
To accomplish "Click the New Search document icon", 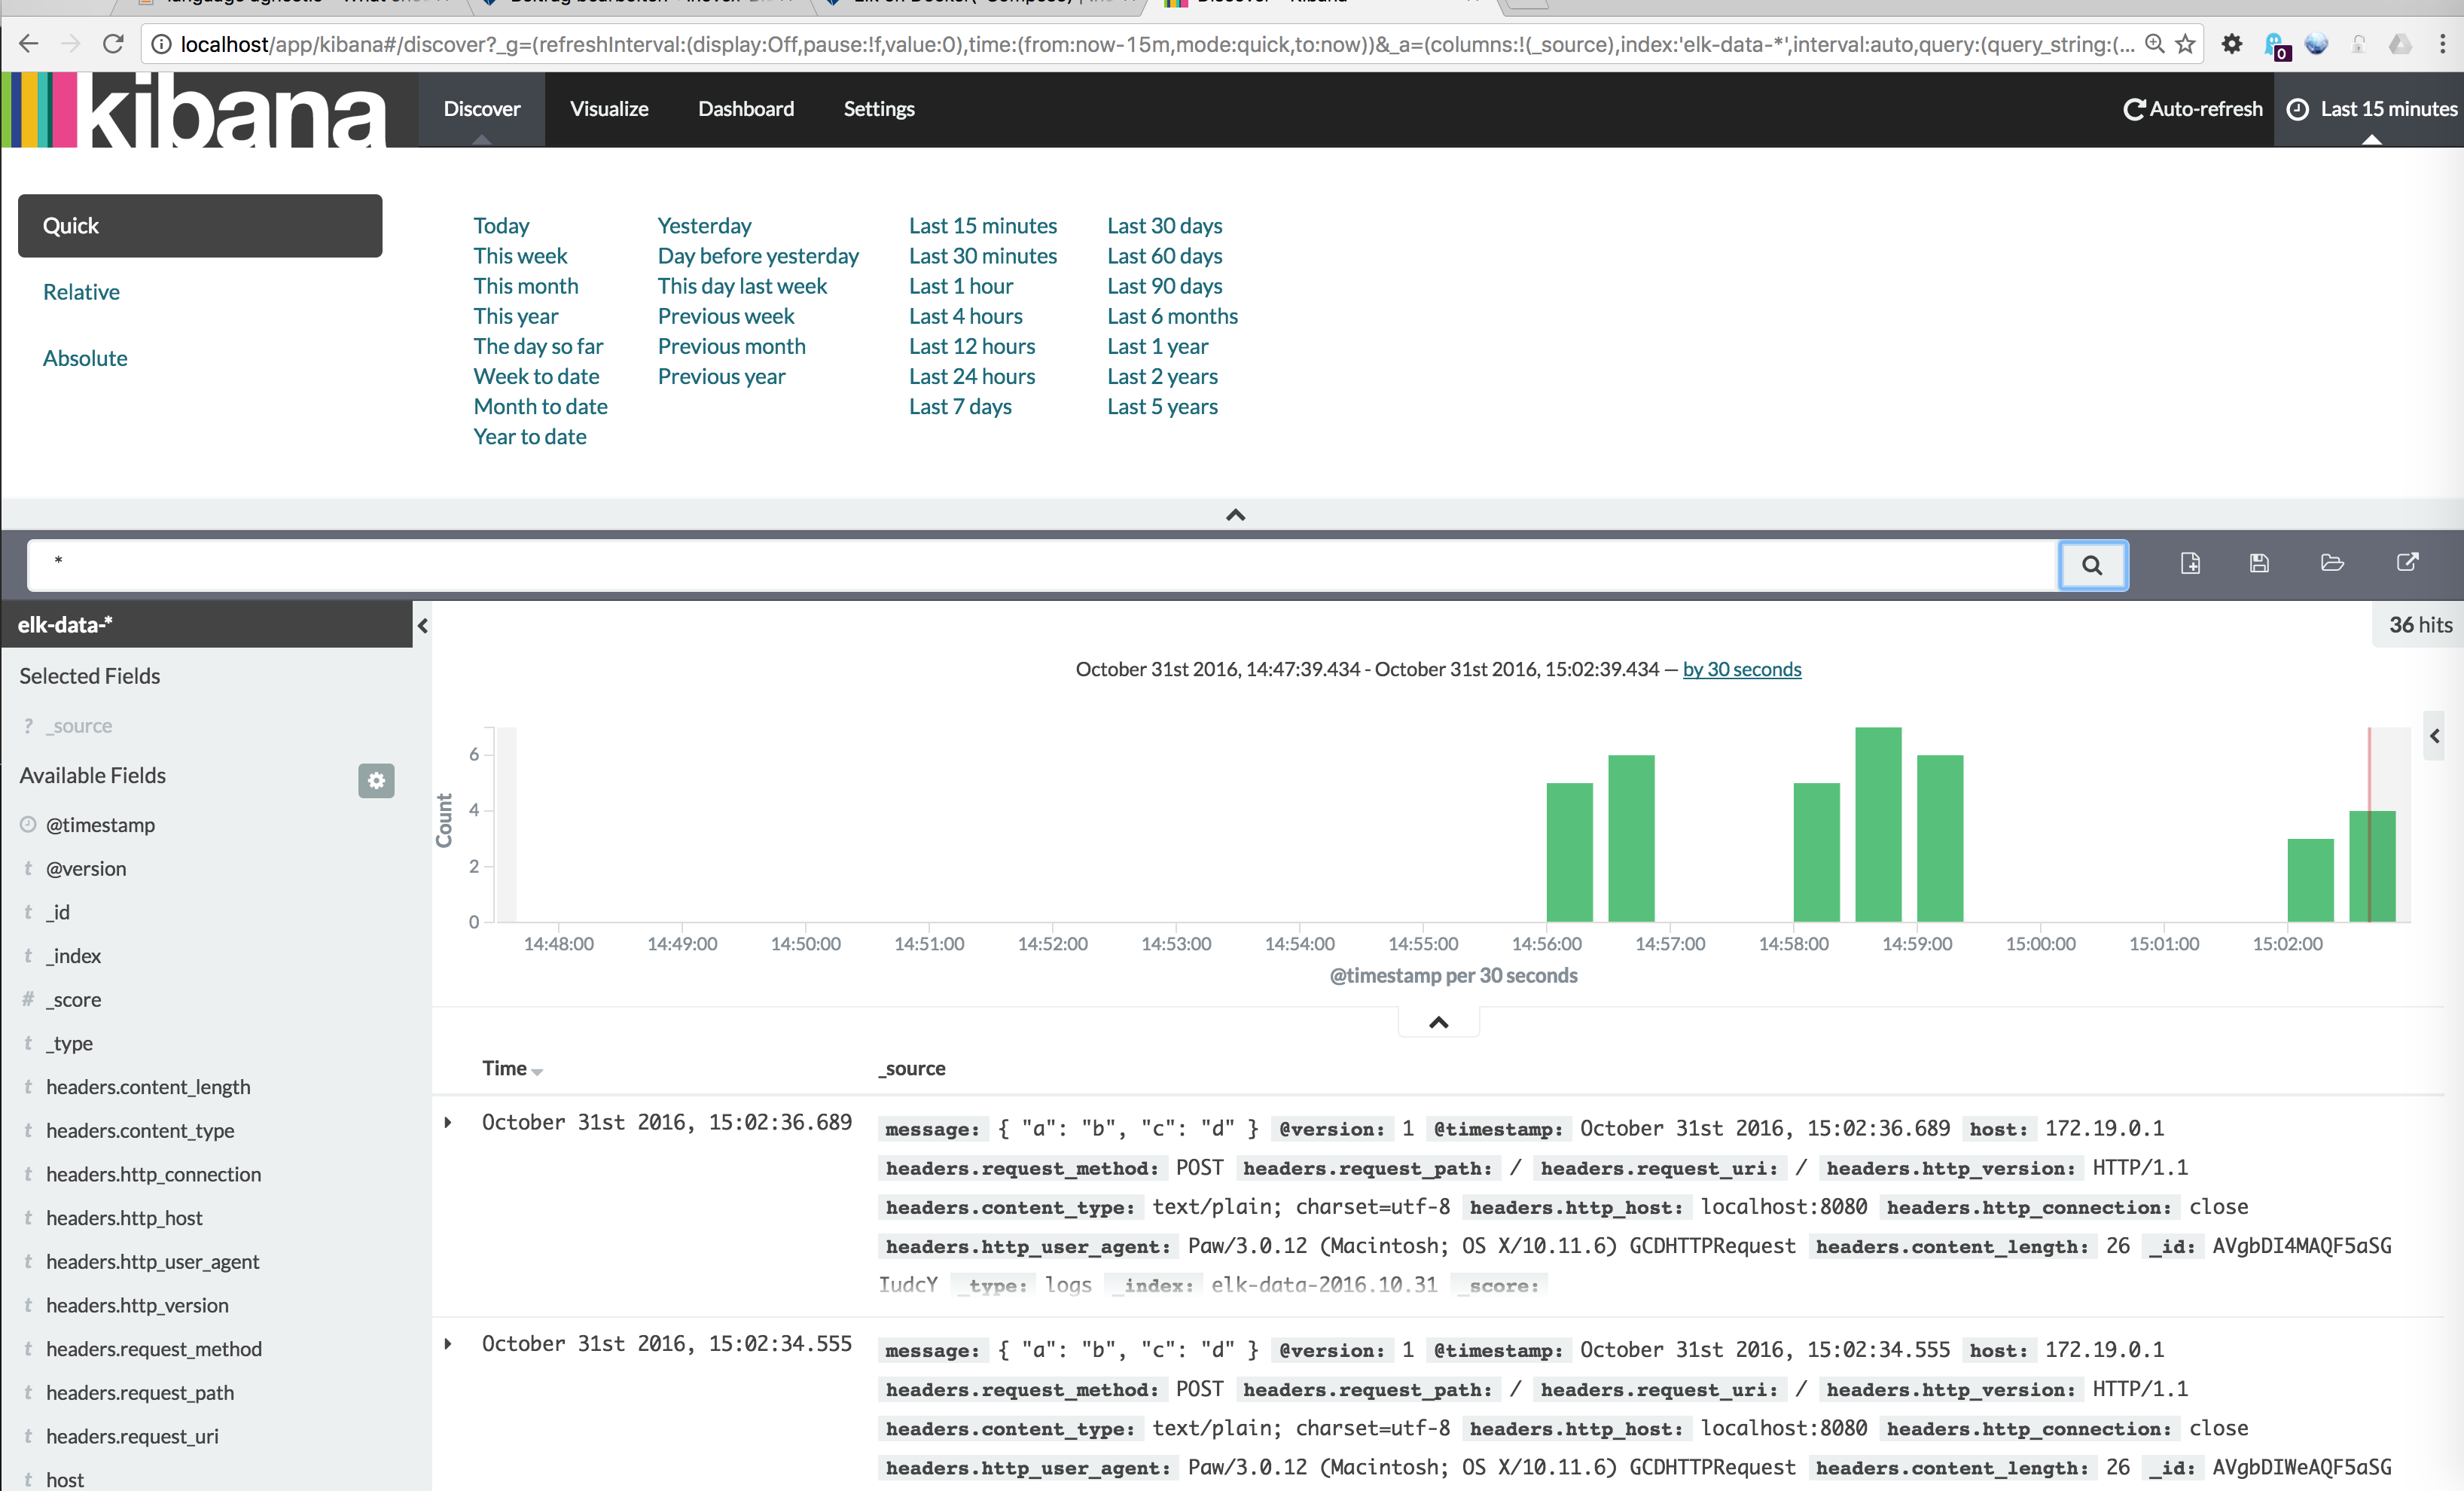I will coord(2190,563).
